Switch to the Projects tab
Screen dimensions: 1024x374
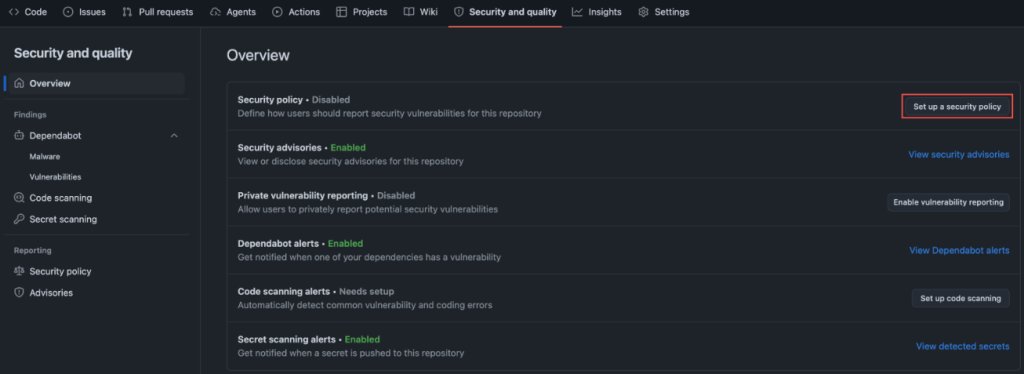pos(361,12)
